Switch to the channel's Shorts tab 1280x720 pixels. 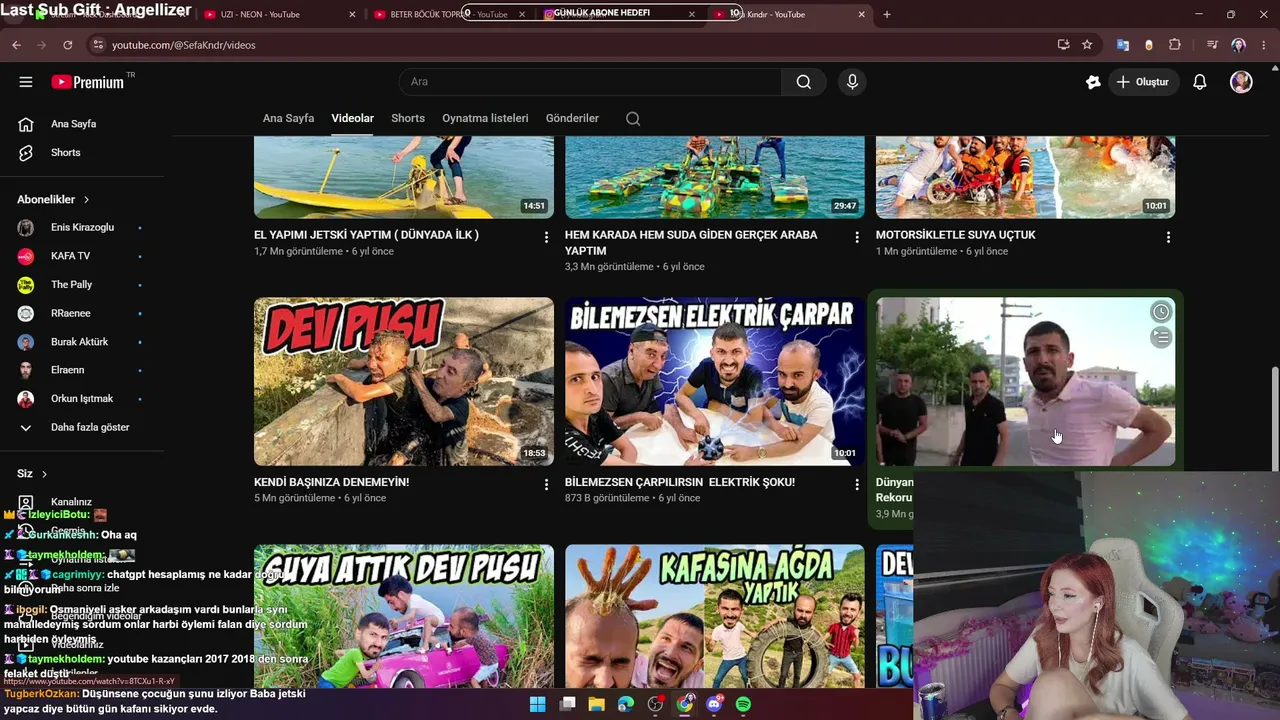(x=408, y=118)
